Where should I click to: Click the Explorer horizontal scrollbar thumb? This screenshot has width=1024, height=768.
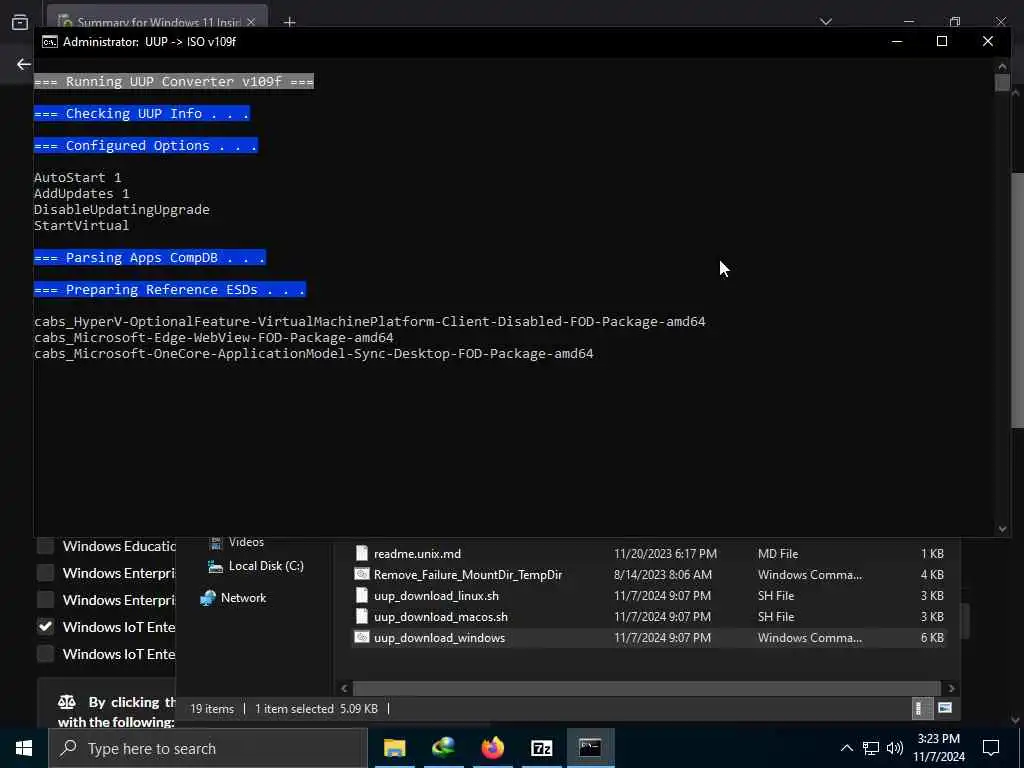tap(647, 688)
